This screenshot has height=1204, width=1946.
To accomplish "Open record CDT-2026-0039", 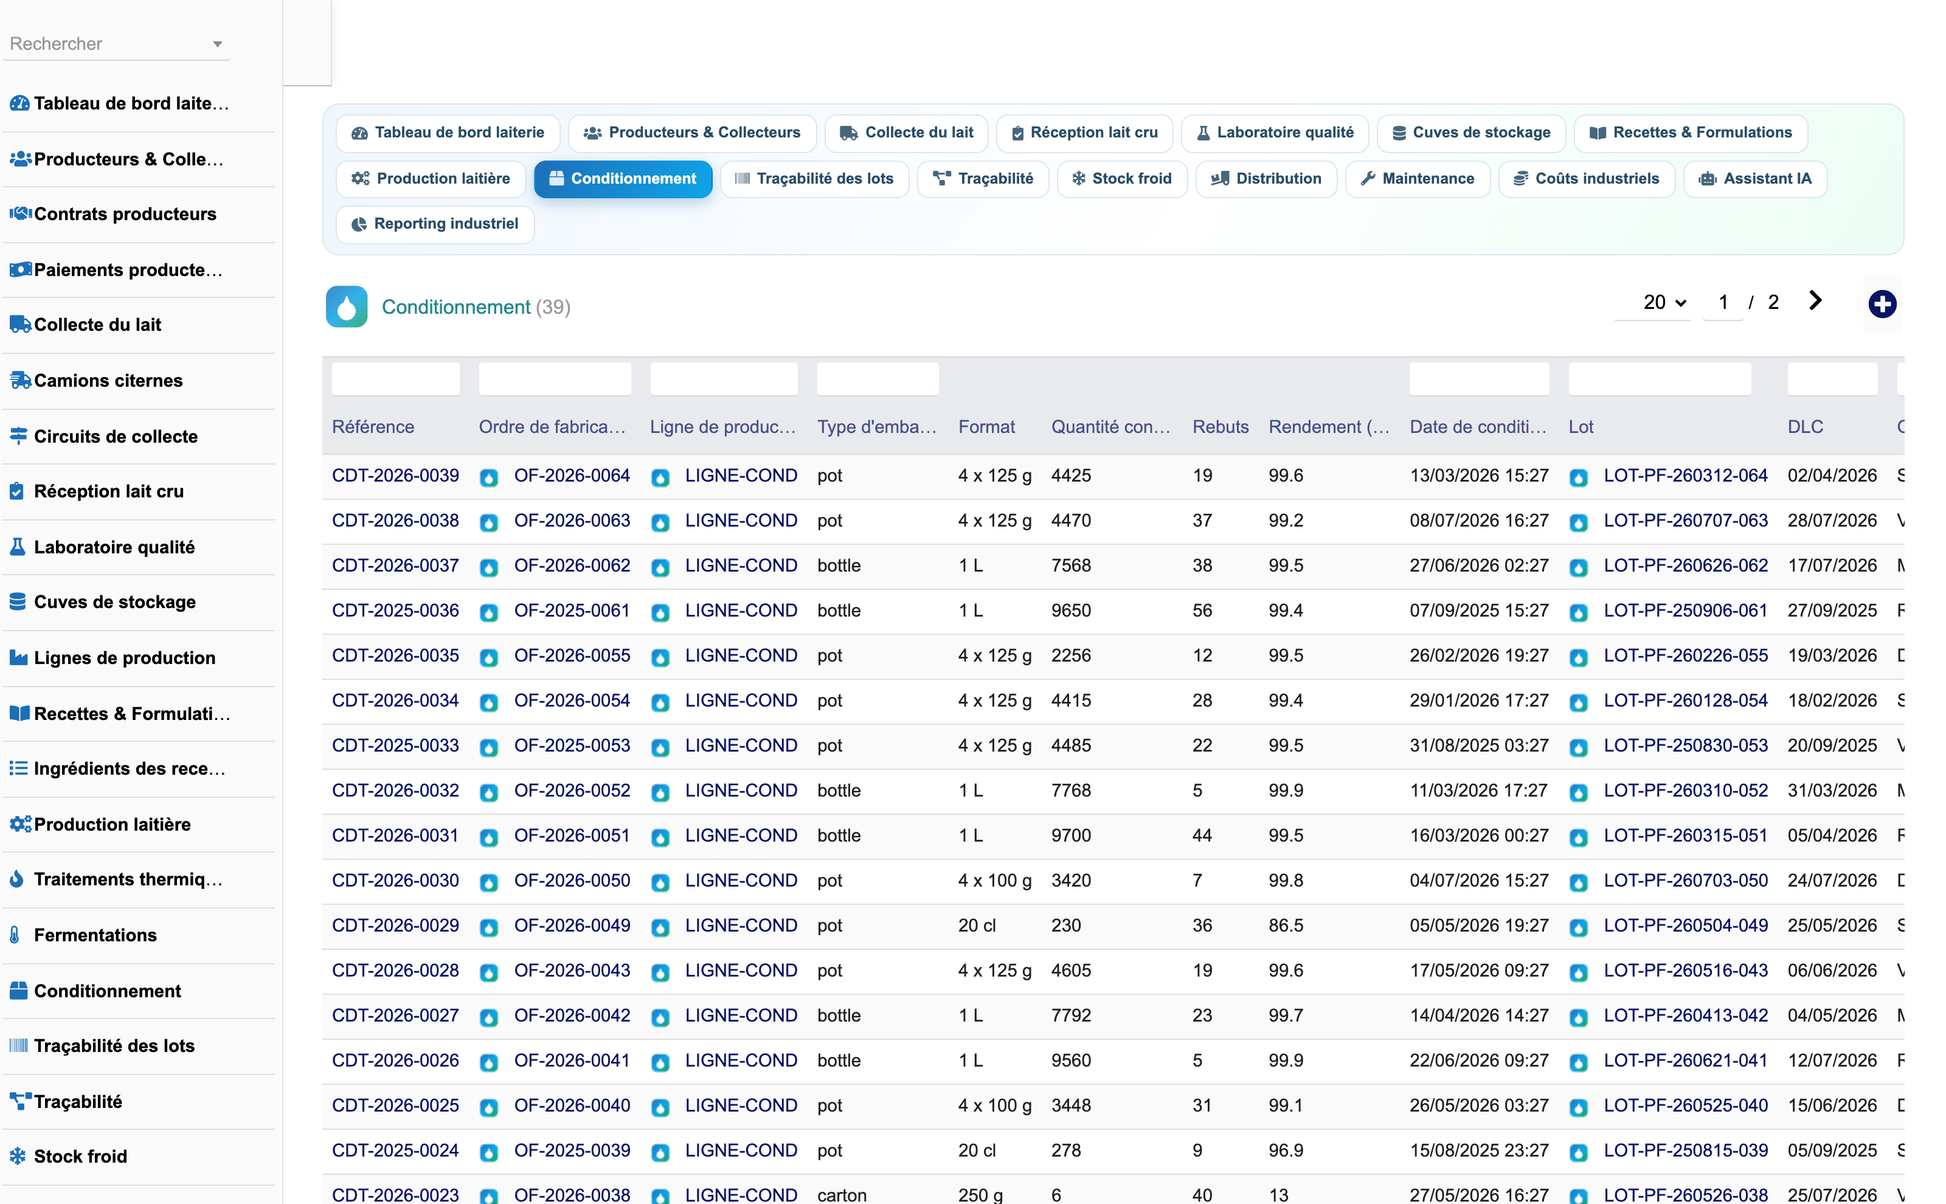I will (395, 476).
